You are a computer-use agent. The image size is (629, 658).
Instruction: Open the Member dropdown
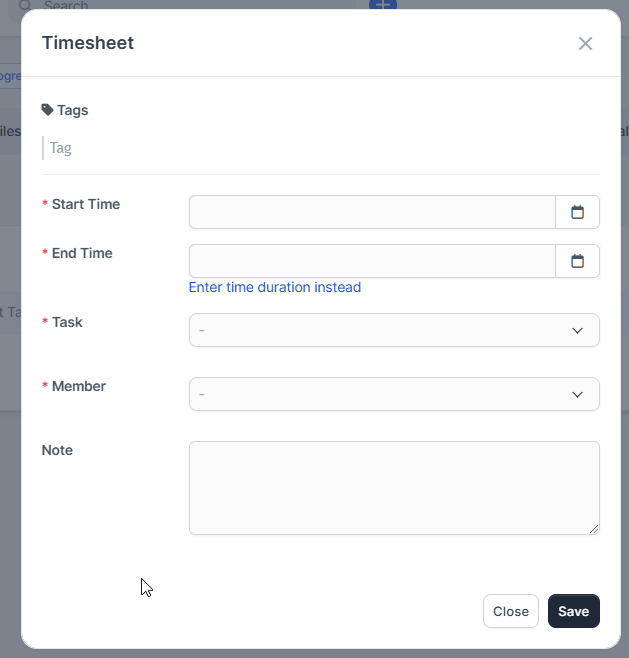(380, 394)
